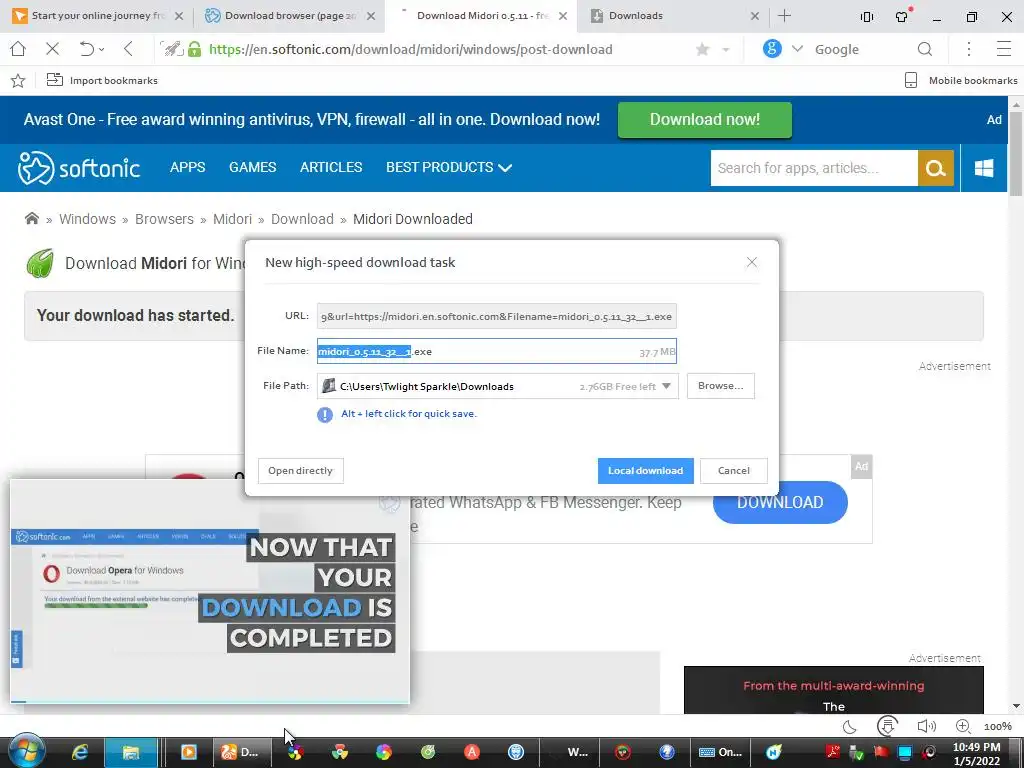Image resolution: width=1024 pixels, height=768 pixels.
Task: Click Windows breadcrumb link
Action: (x=88, y=219)
